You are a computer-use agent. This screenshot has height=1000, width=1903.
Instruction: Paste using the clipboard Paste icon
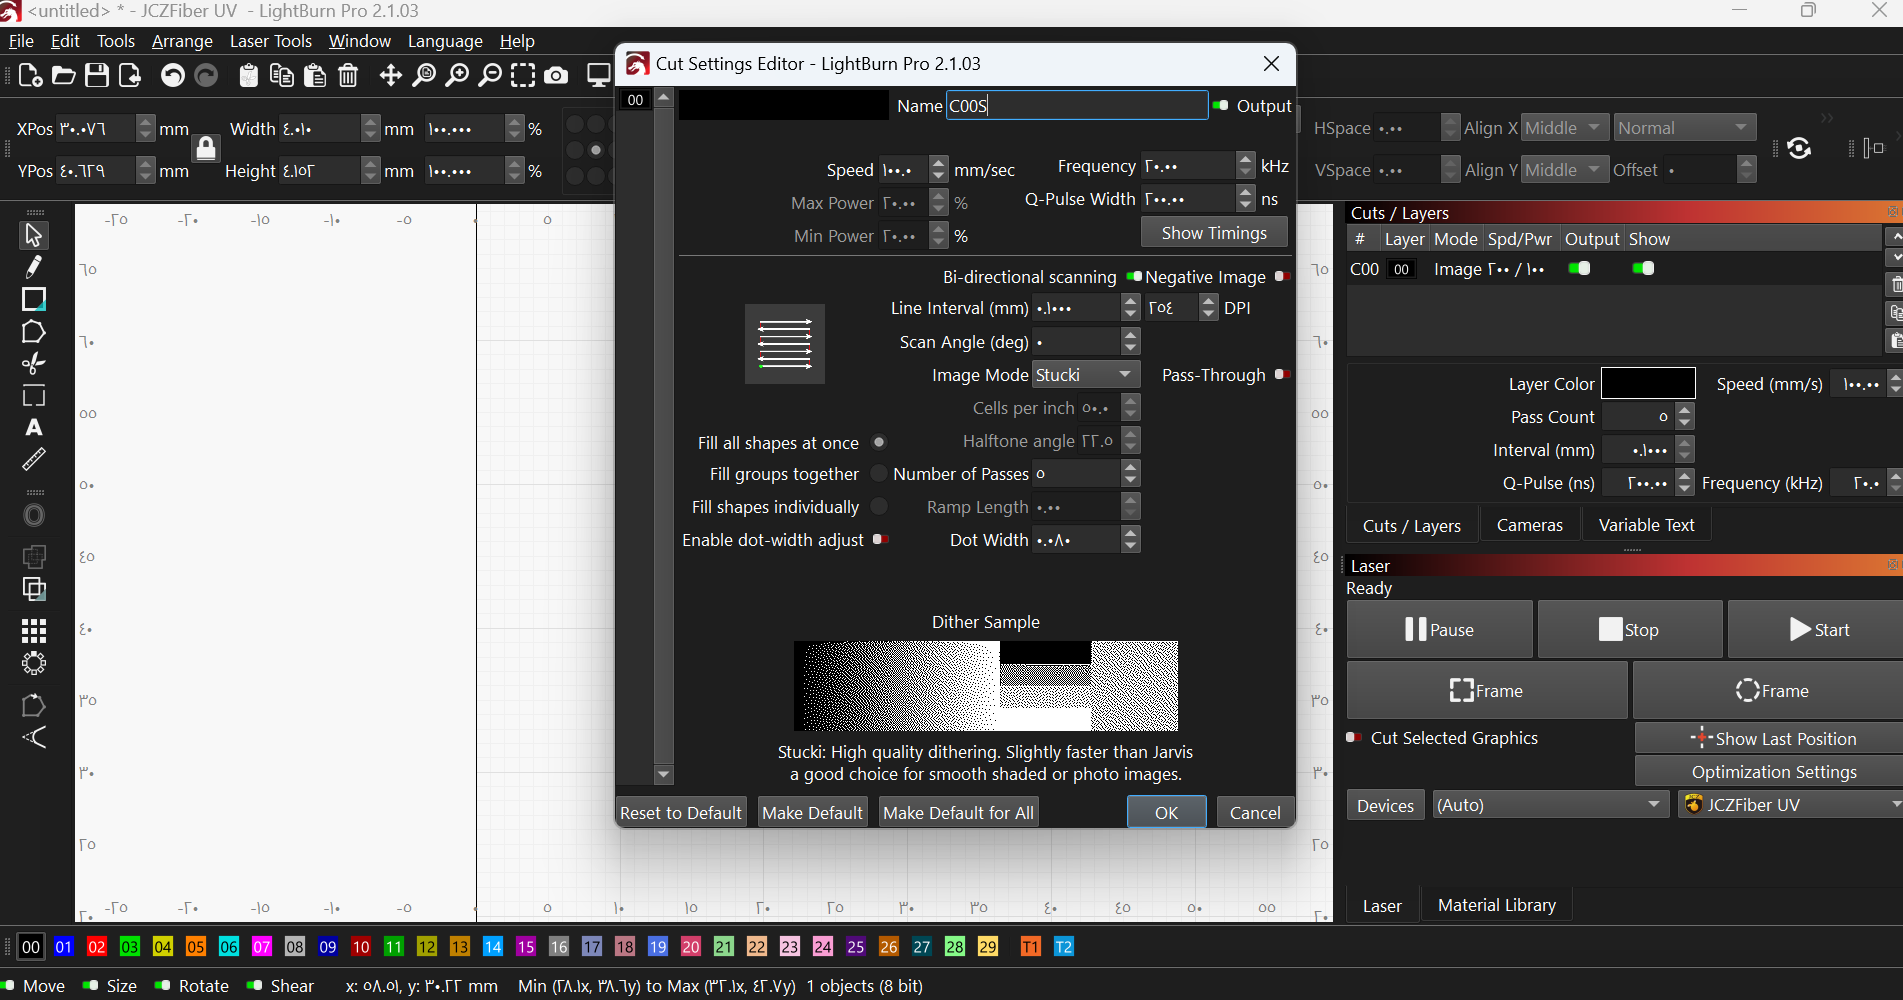(315, 76)
